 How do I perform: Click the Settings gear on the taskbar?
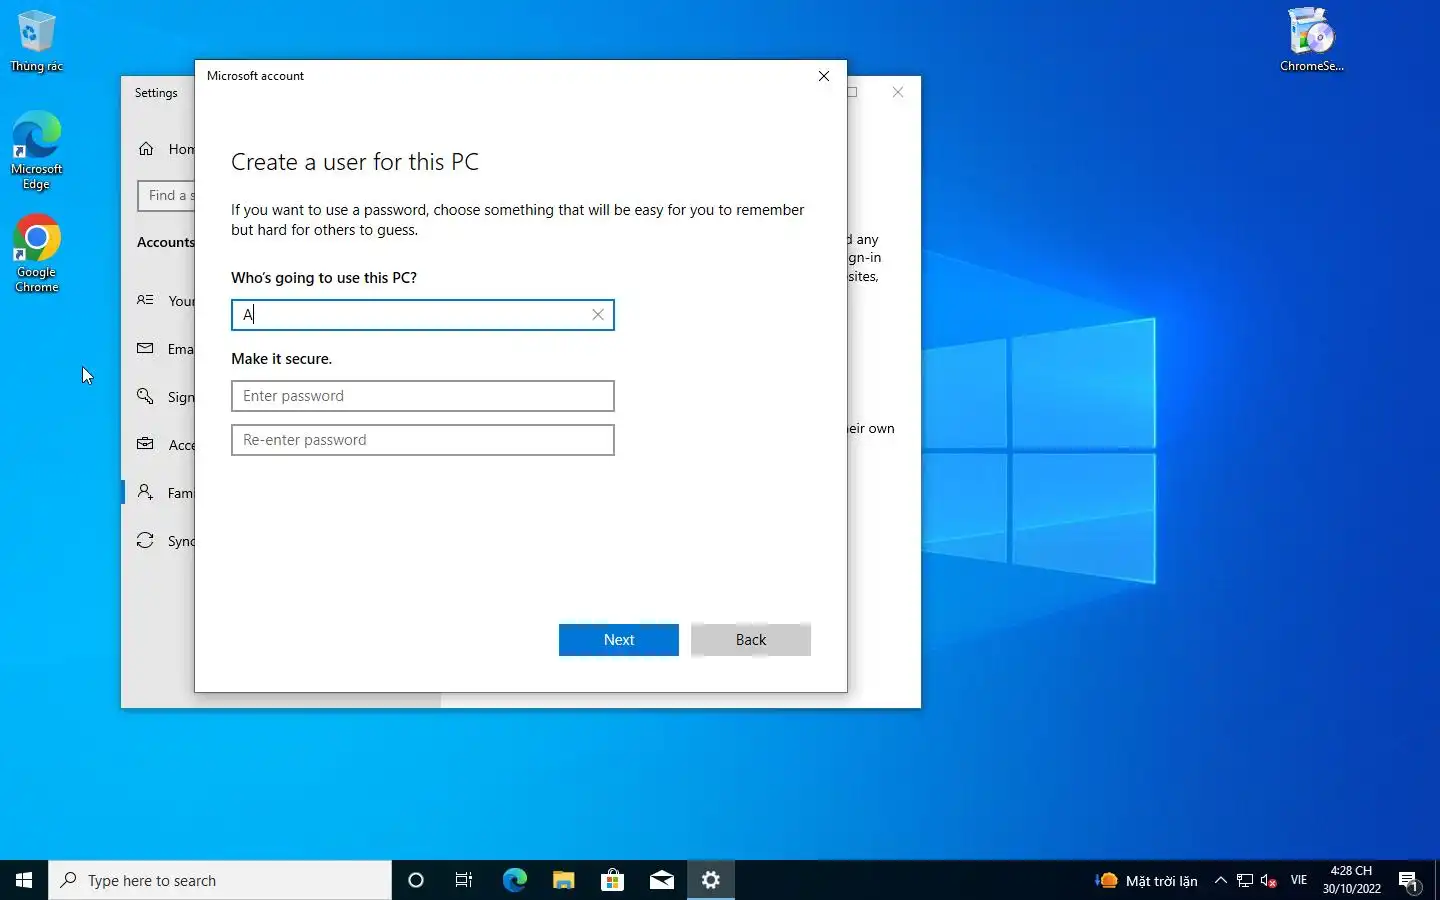(x=711, y=880)
